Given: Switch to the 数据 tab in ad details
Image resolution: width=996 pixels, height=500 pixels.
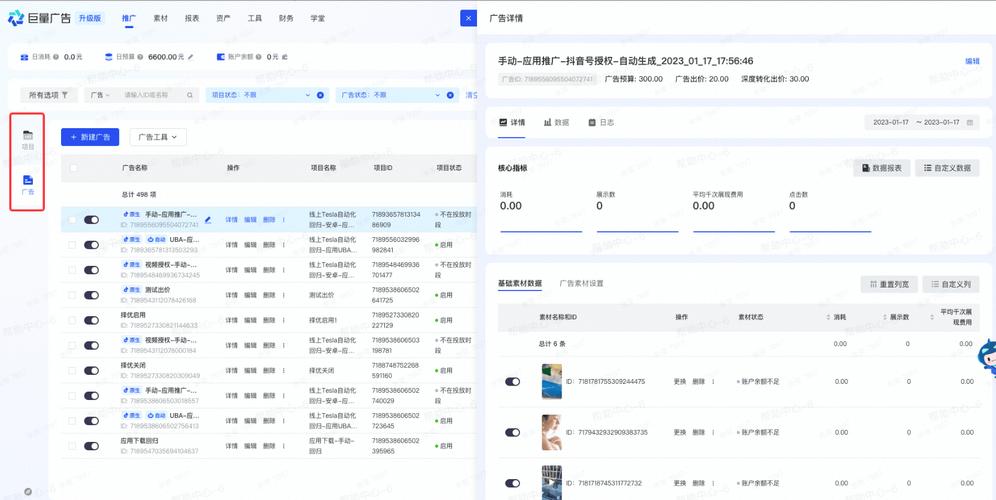Looking at the screenshot, I should point(556,123).
